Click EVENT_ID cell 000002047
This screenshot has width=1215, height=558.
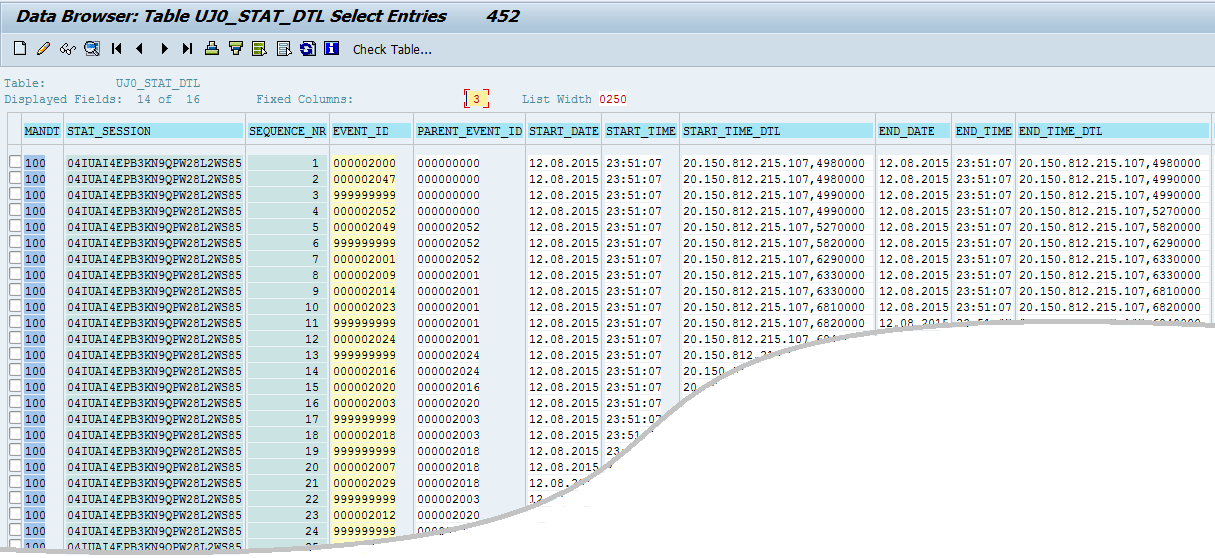(x=365, y=179)
